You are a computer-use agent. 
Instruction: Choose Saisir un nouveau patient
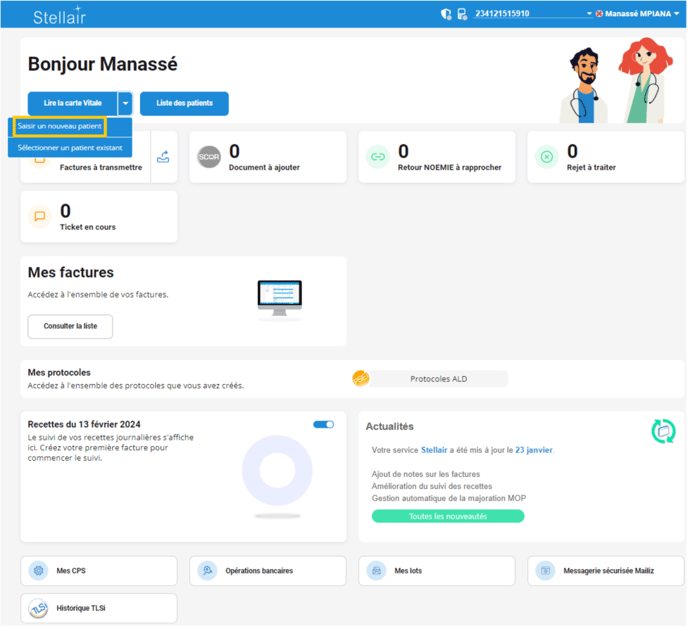pyautogui.click(x=59, y=127)
